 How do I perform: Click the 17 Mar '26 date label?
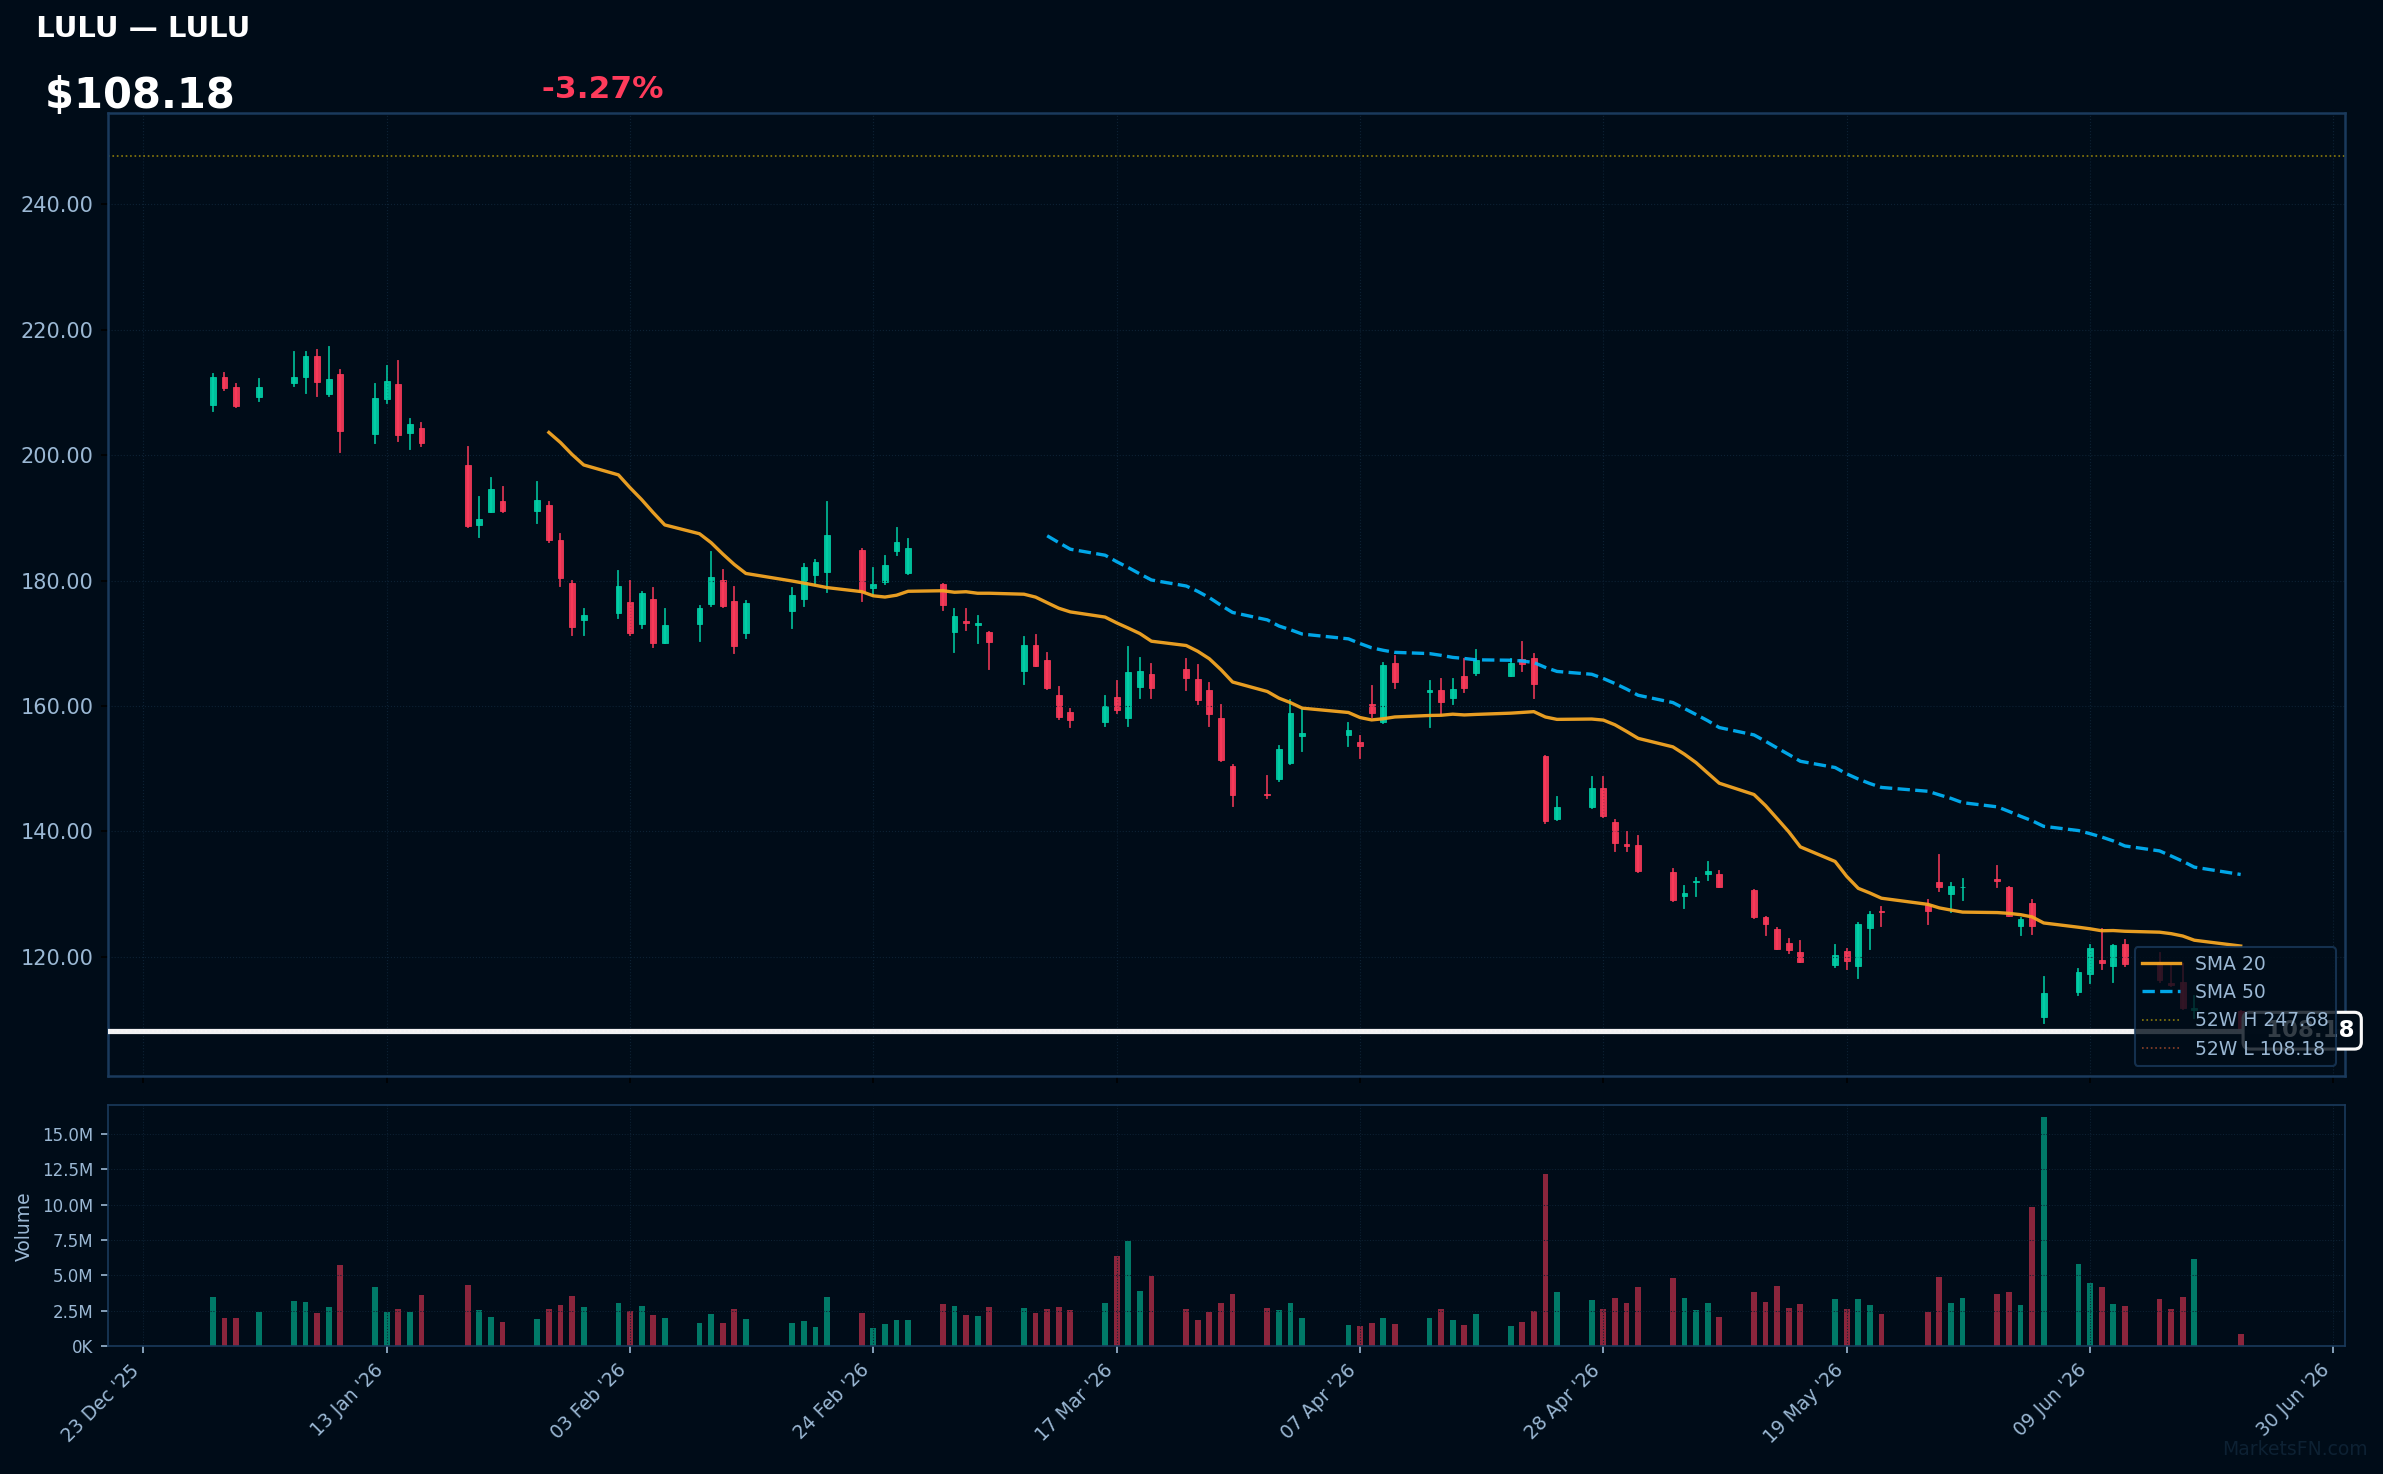pyautogui.click(x=1074, y=1402)
